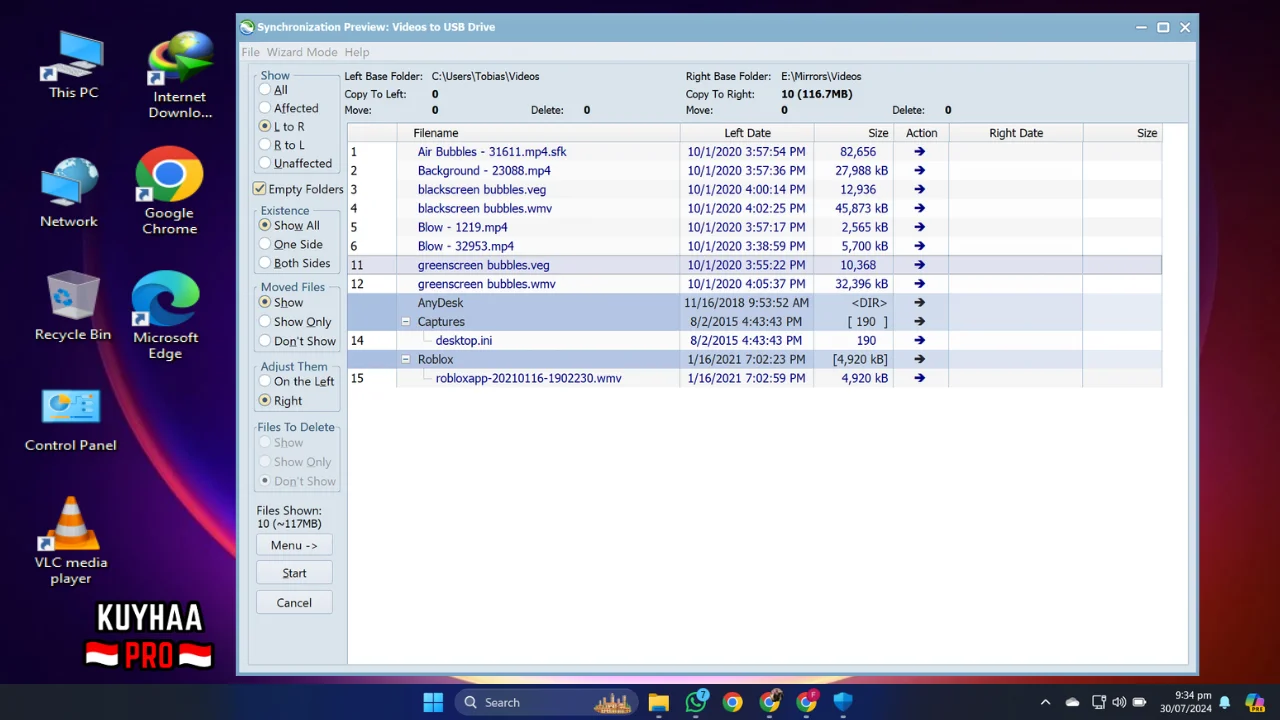
Task: Open the Recycle Bin desktop icon
Action: 72,306
